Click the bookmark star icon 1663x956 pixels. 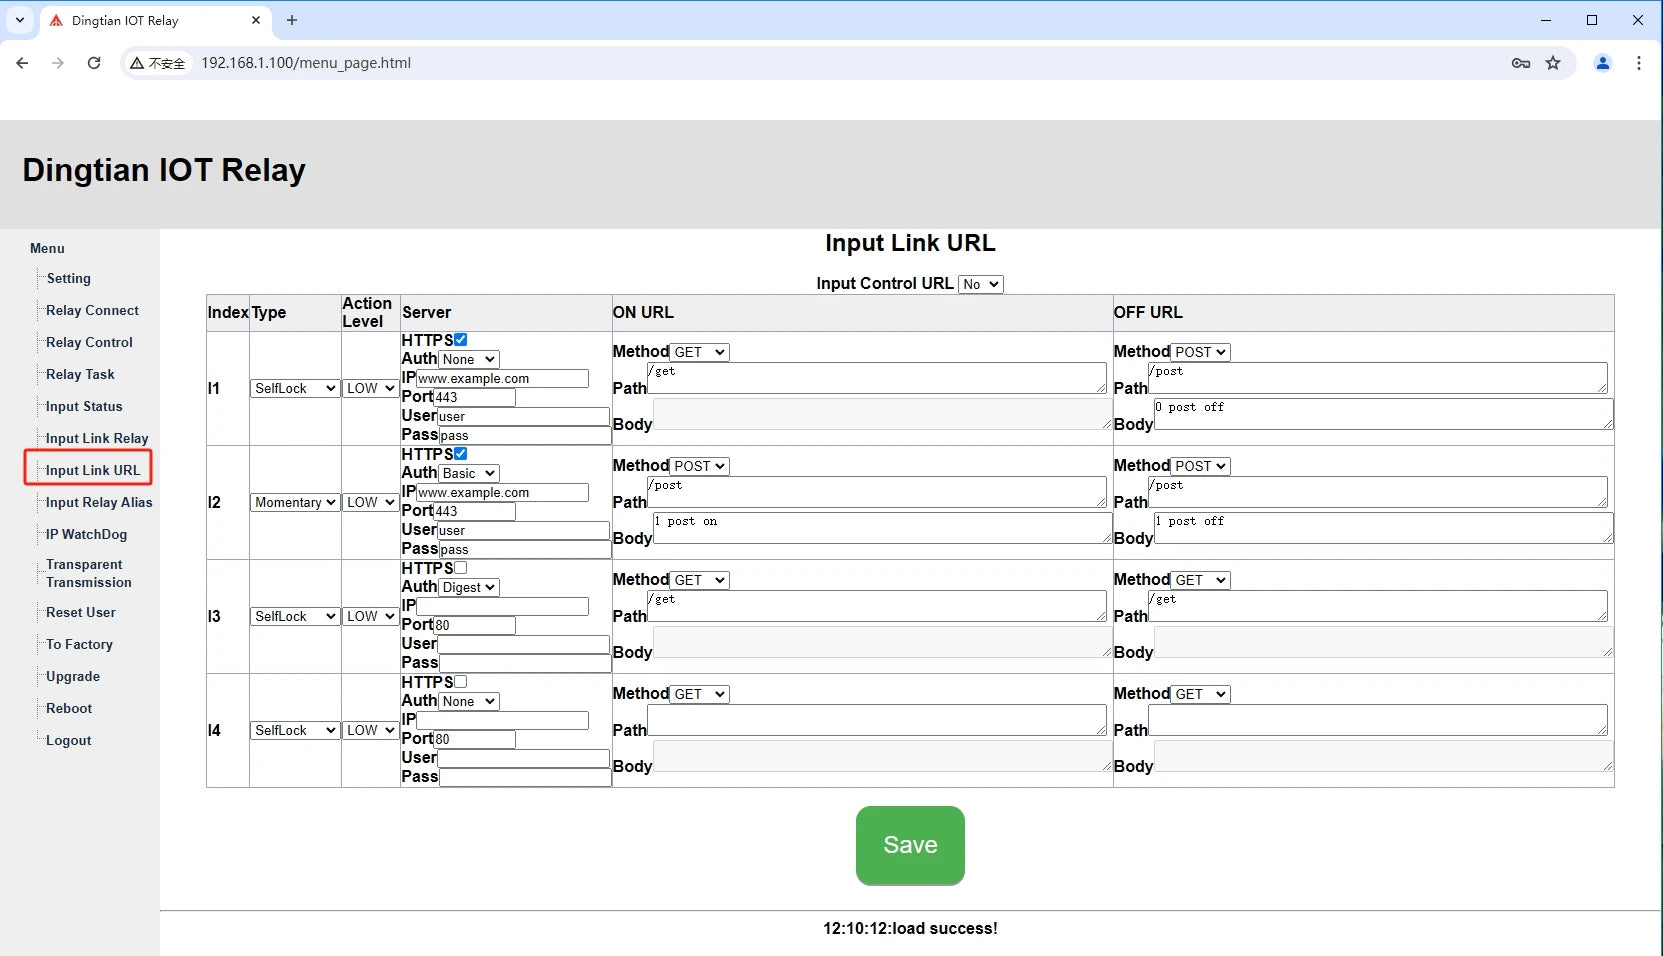pyautogui.click(x=1553, y=63)
